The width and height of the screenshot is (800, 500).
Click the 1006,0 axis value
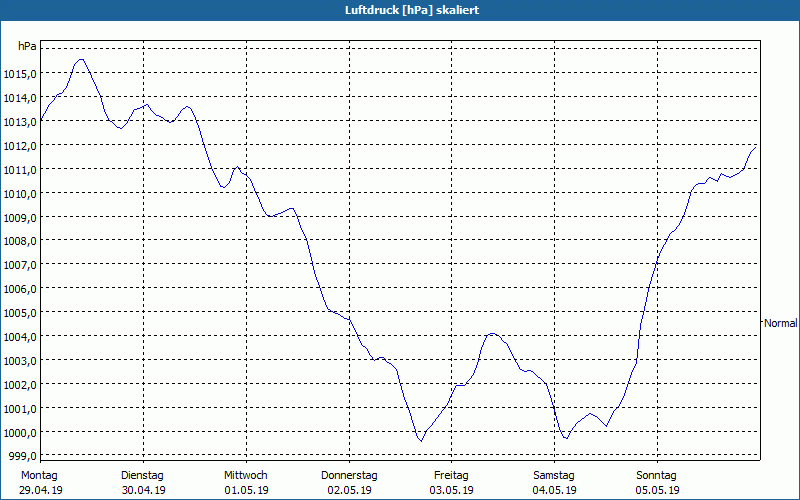20,289
